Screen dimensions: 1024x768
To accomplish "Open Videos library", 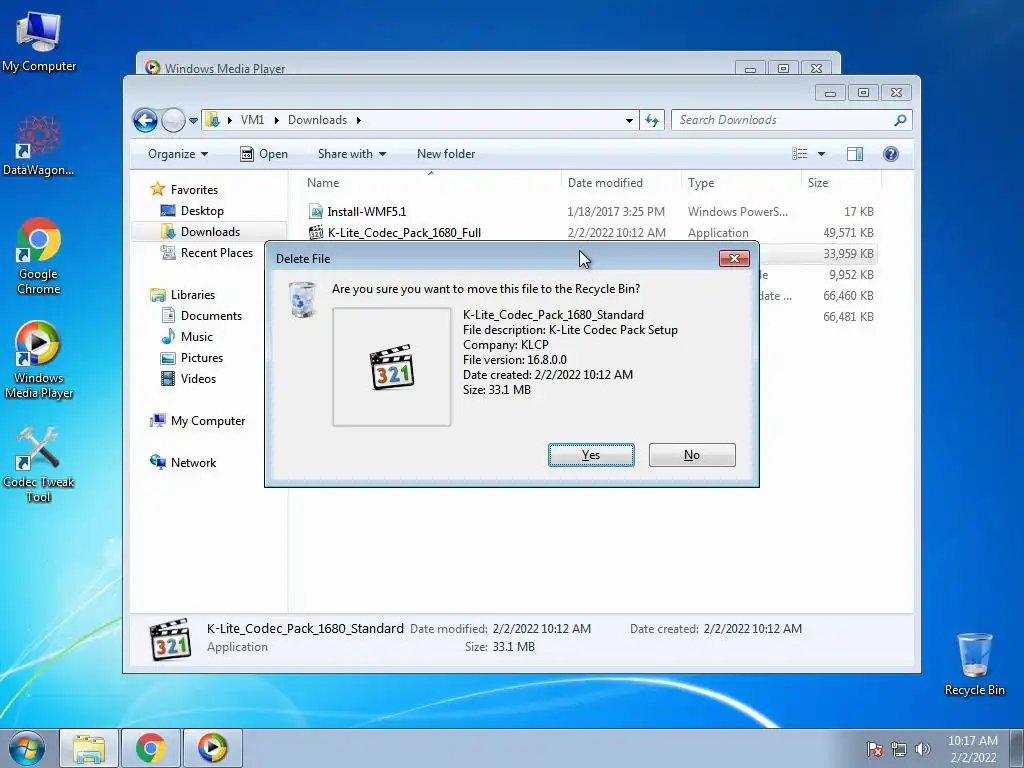I will coord(198,379).
